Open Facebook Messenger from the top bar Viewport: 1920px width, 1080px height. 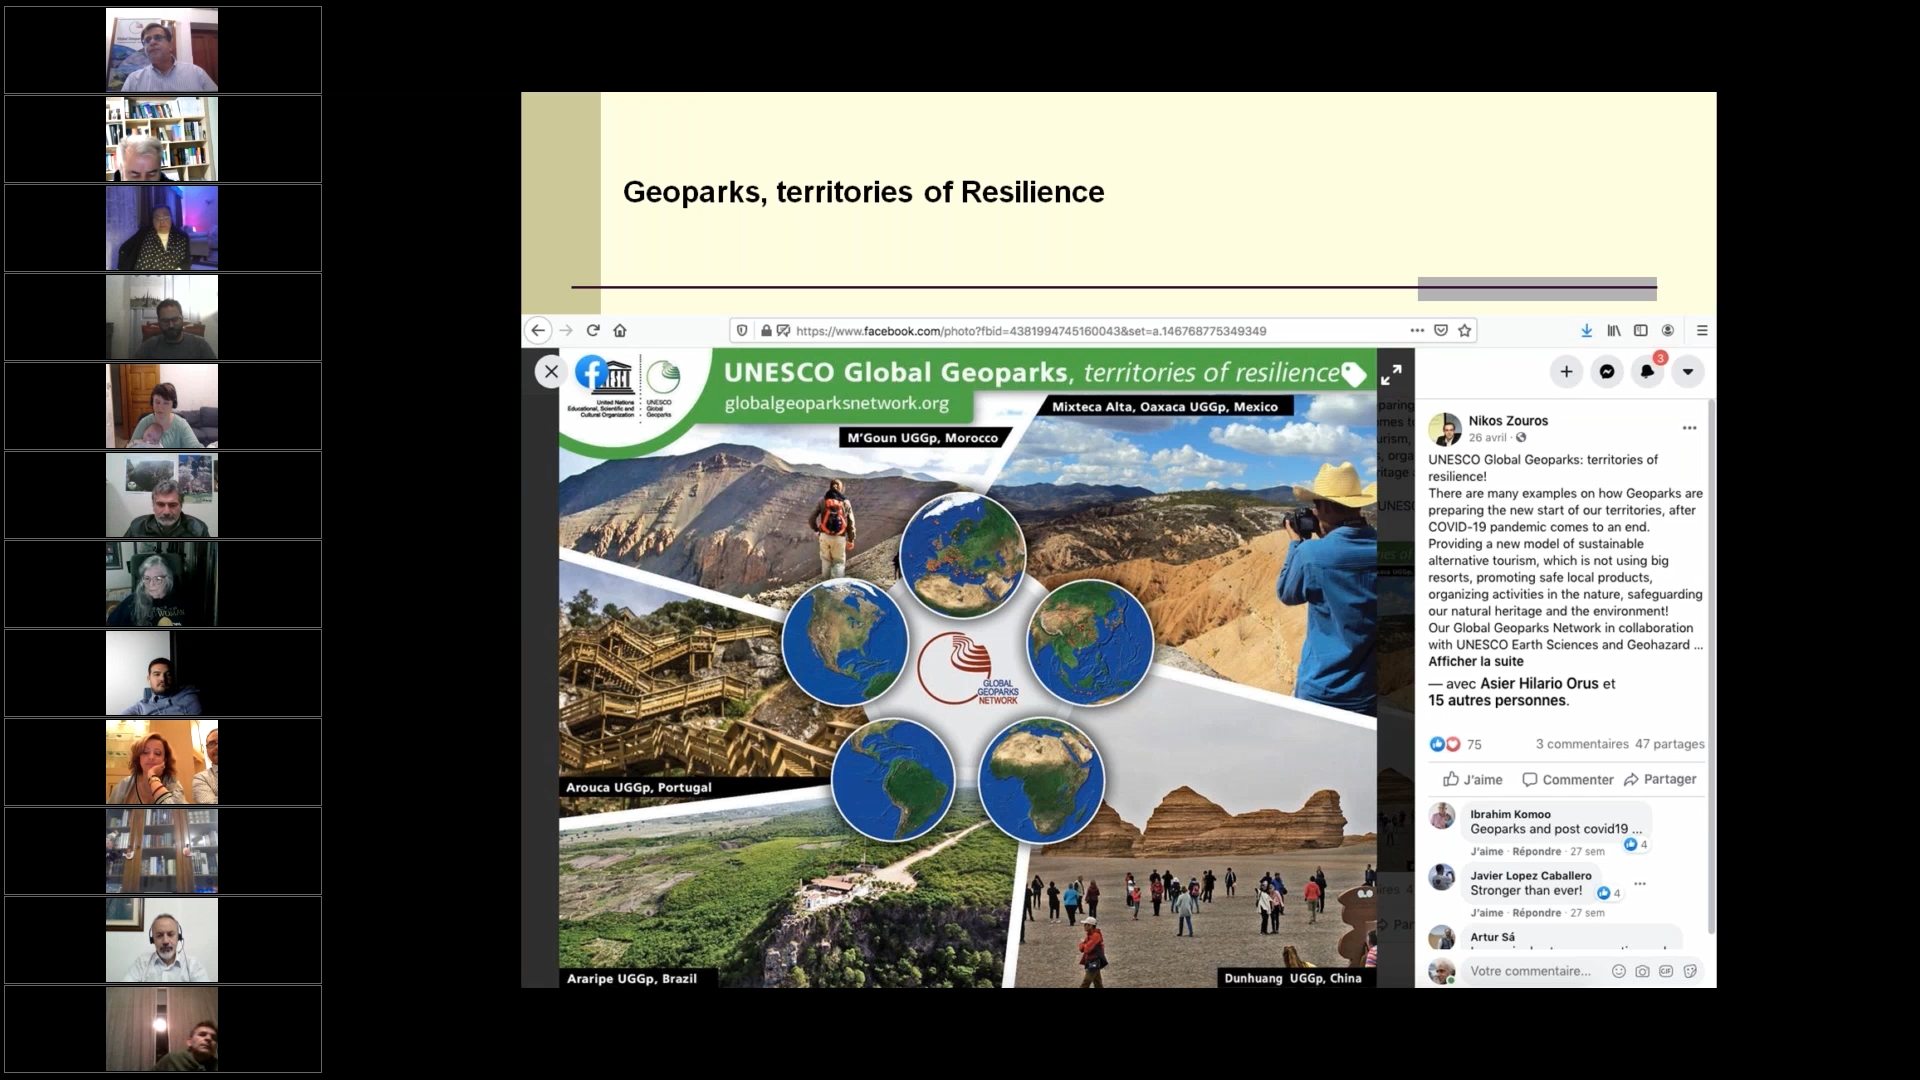tap(1607, 371)
